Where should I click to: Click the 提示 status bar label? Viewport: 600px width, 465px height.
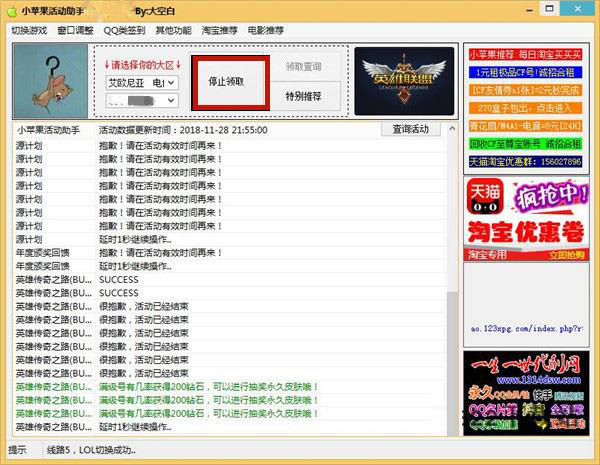point(17,450)
